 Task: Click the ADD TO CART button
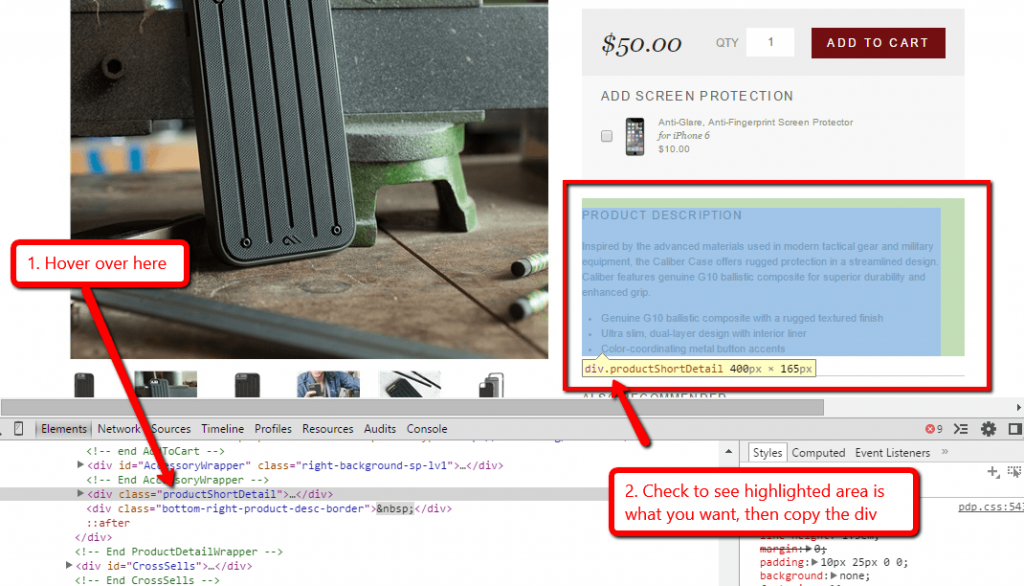(878, 42)
